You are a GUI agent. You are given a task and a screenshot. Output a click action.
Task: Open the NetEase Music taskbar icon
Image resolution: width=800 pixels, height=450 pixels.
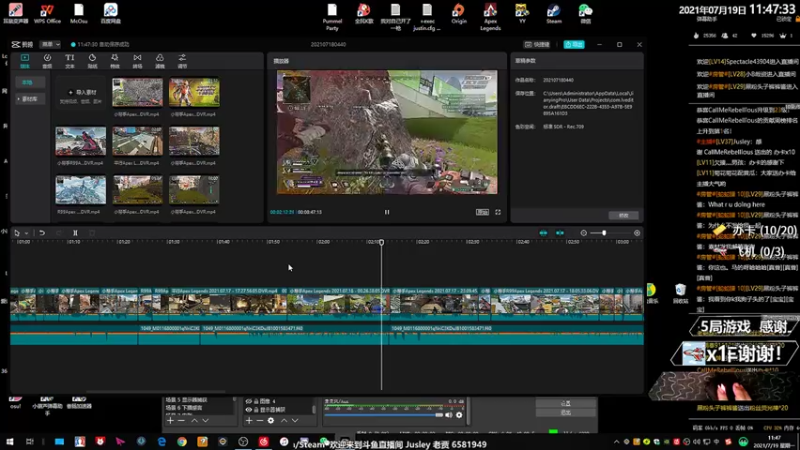tap(263, 442)
